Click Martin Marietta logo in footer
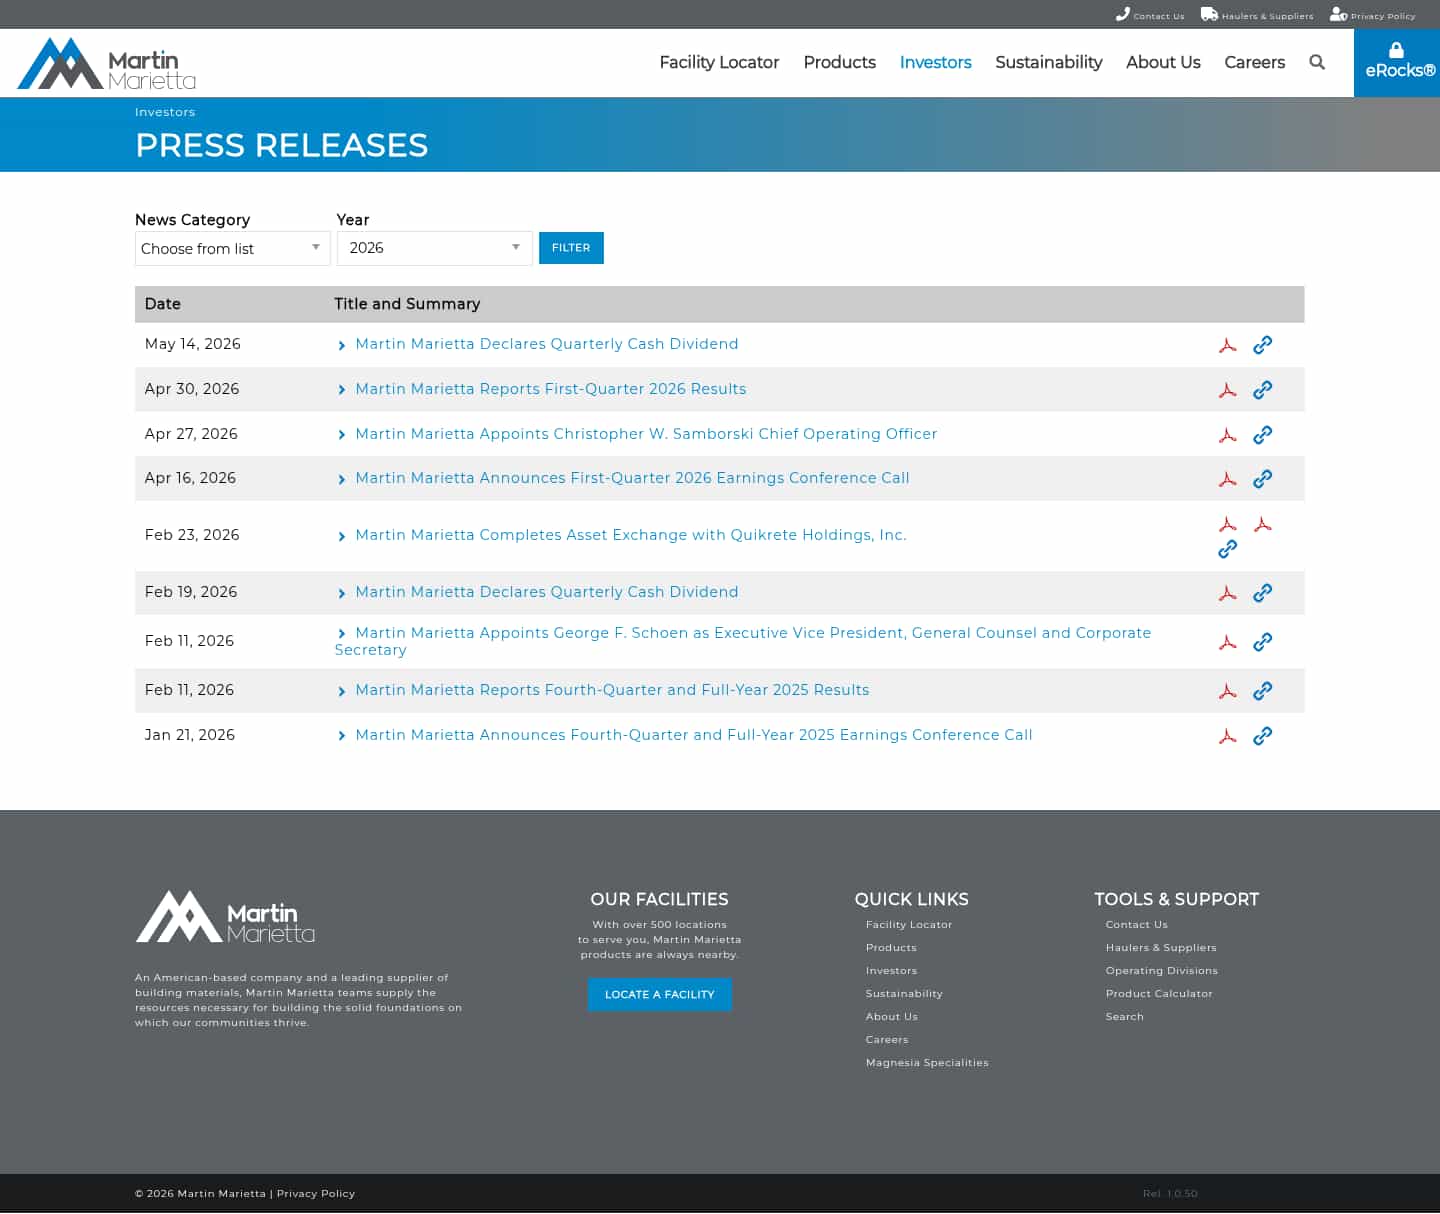Screen dimensions: 1440x1214 tap(225, 917)
